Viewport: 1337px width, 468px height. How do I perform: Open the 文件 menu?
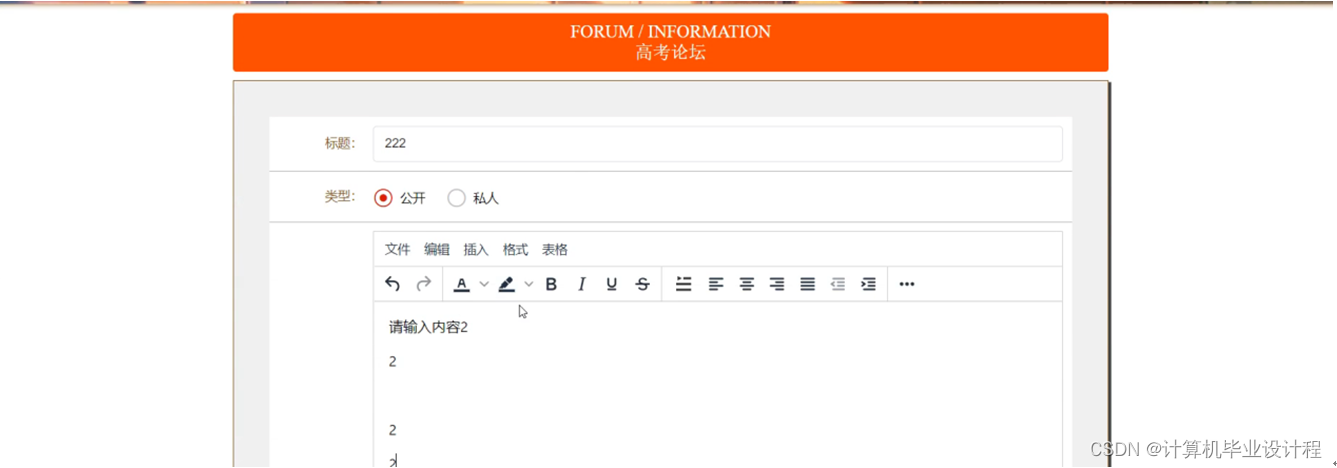tap(398, 249)
